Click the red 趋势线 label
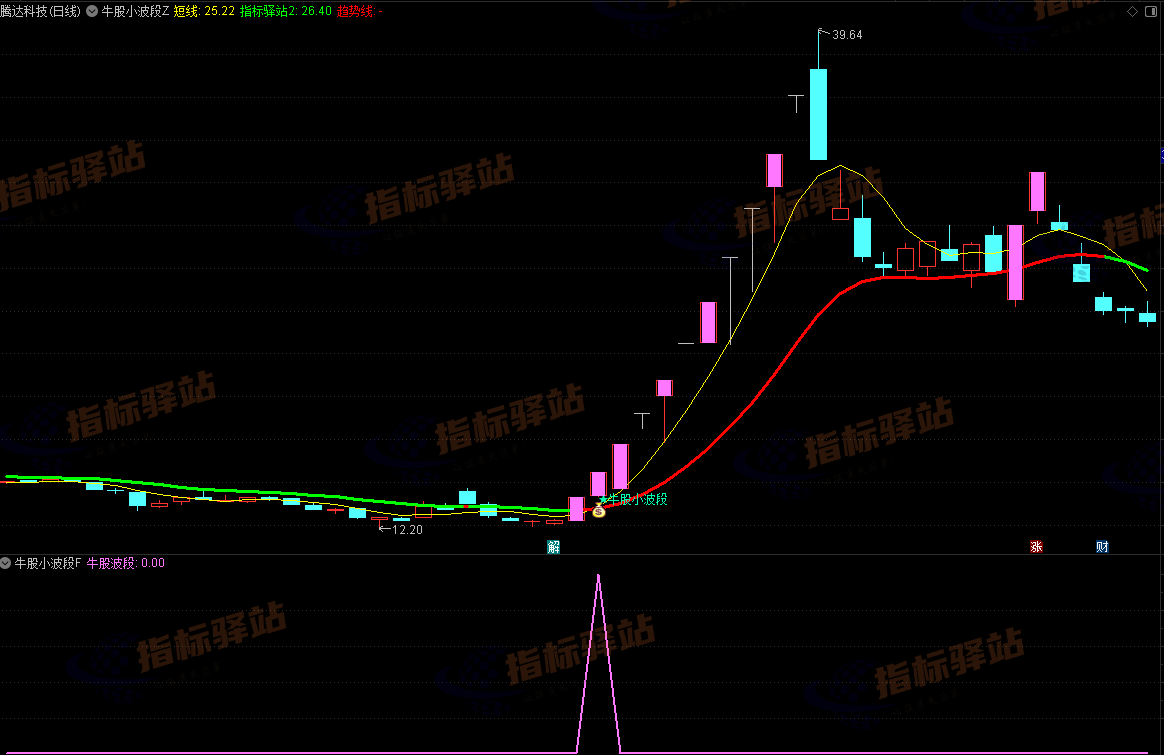This screenshot has width=1164, height=755. [359, 11]
